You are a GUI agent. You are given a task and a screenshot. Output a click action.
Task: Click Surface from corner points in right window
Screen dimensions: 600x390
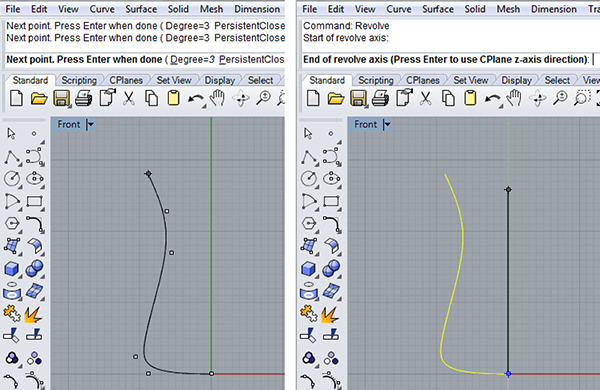point(308,246)
